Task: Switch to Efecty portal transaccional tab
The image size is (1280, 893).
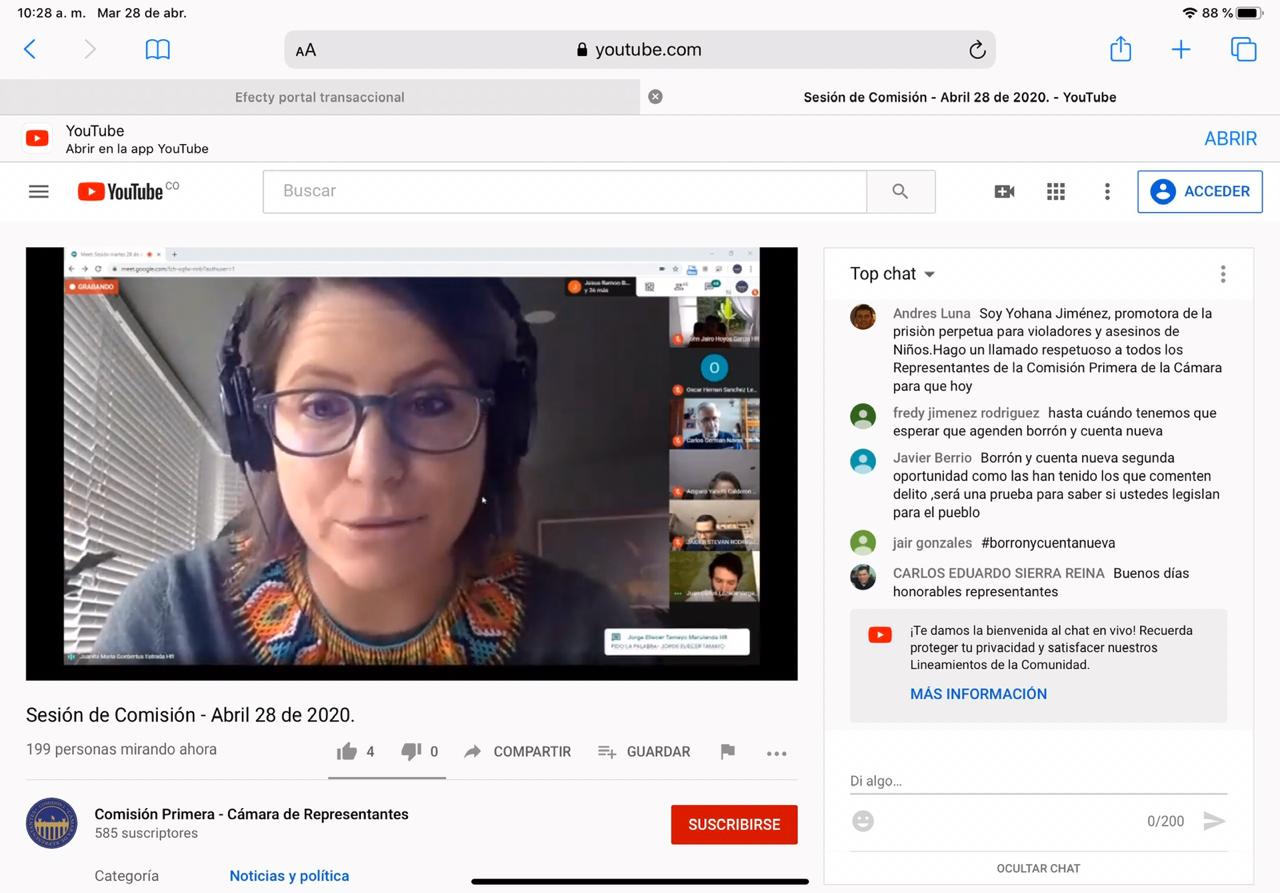Action: 320,97
